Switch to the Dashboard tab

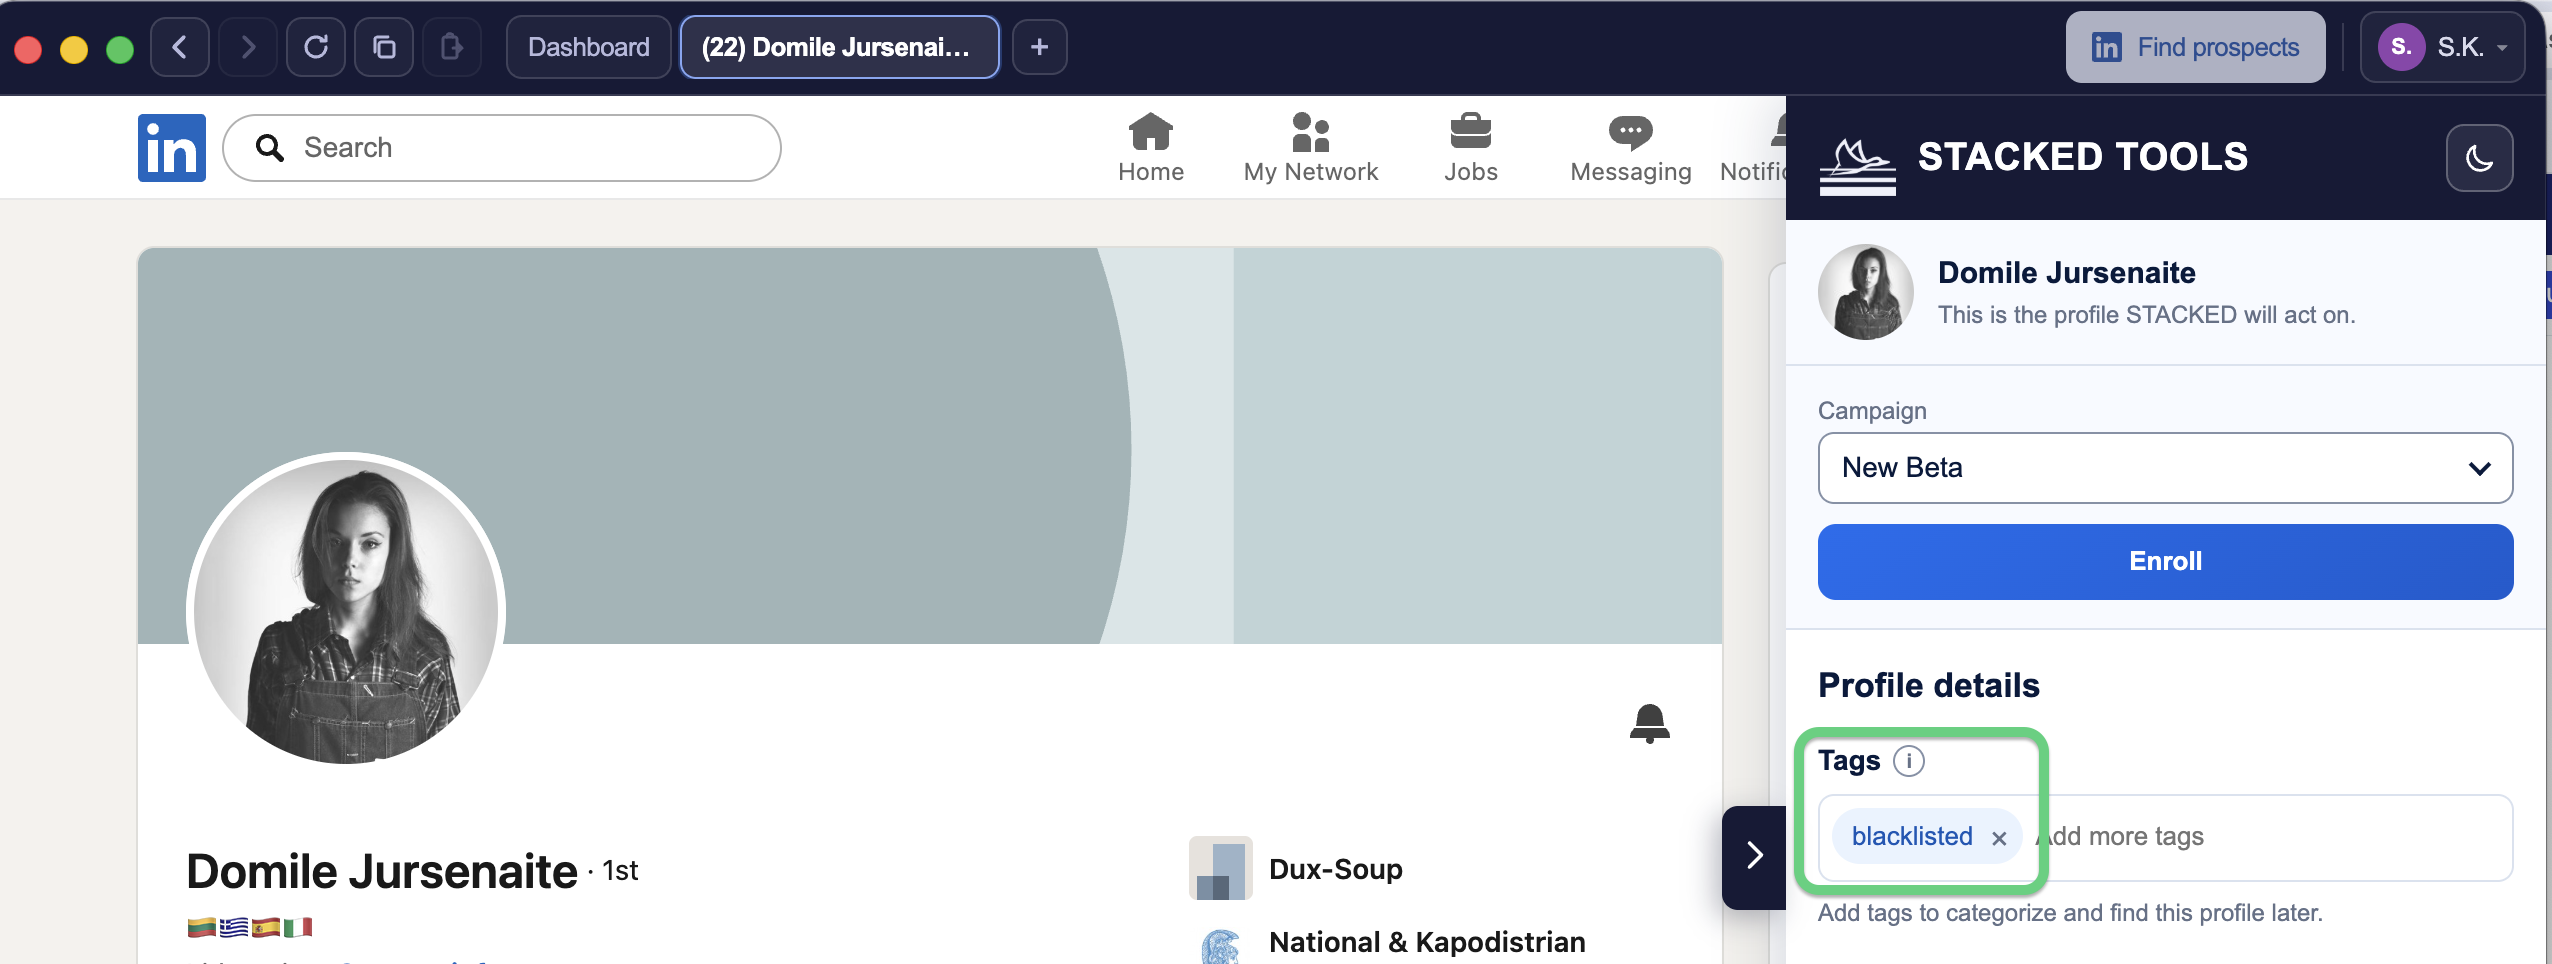(x=589, y=47)
